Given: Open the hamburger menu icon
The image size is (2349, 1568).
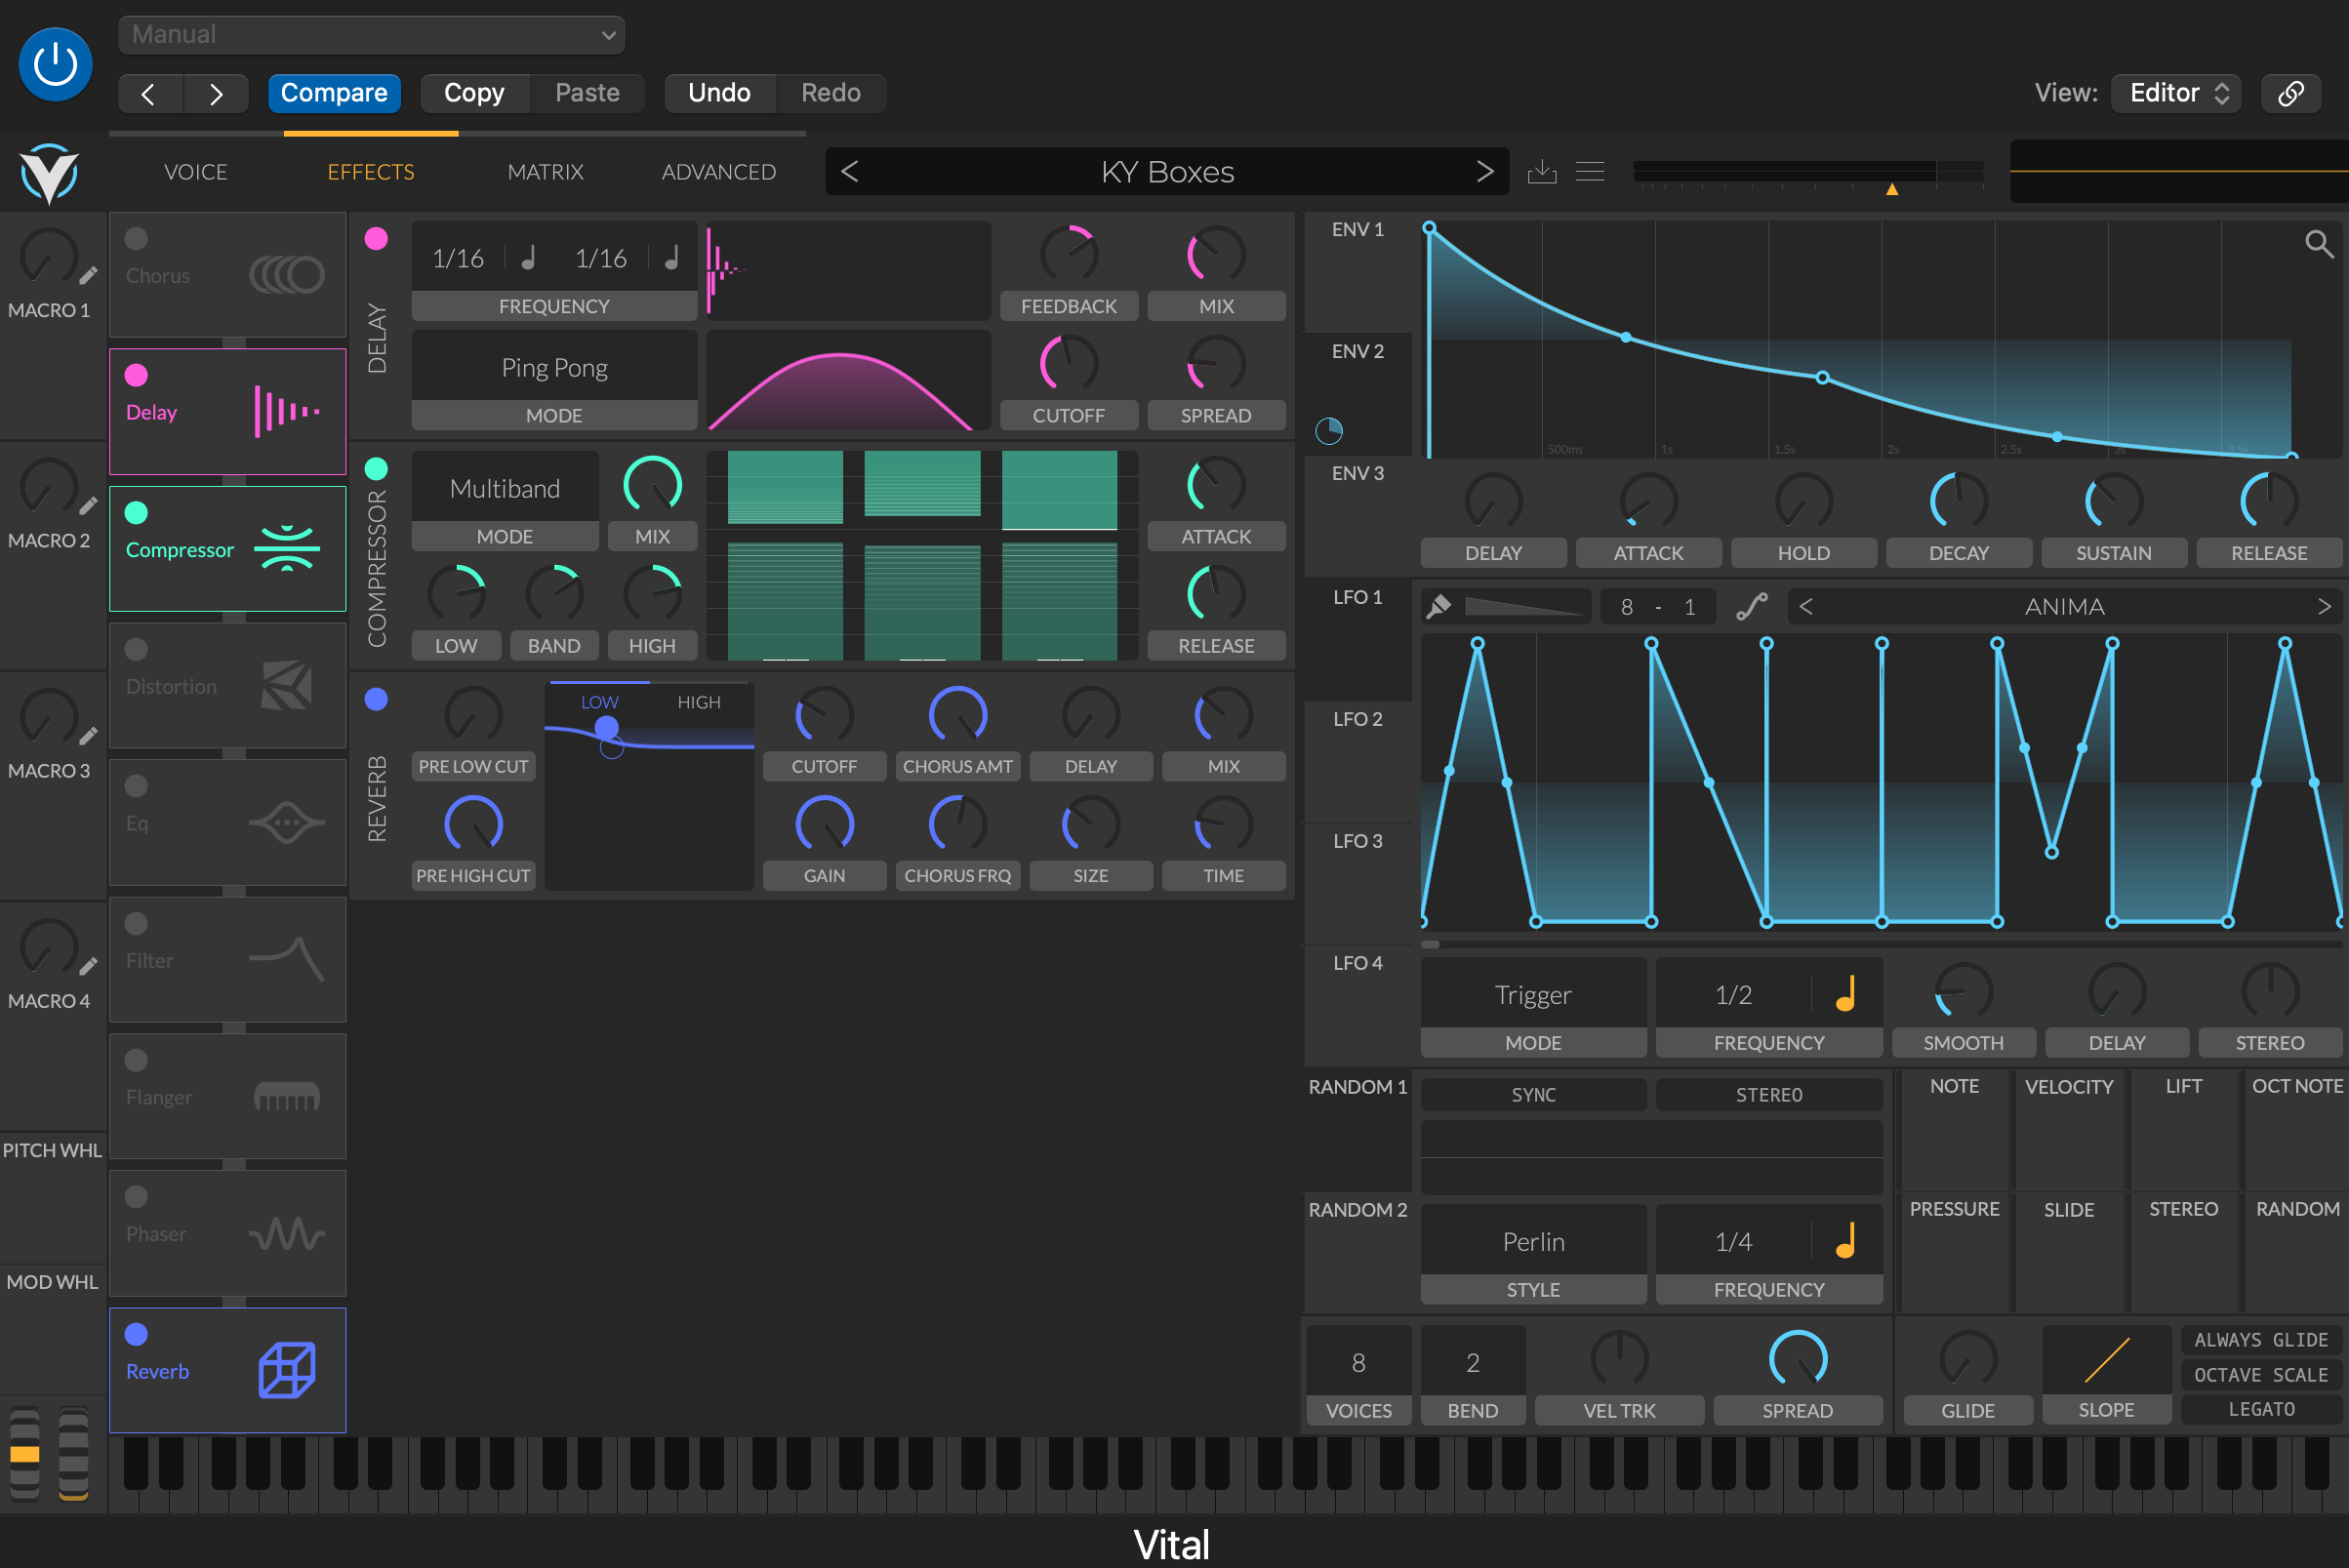Looking at the screenshot, I should coord(1589,171).
